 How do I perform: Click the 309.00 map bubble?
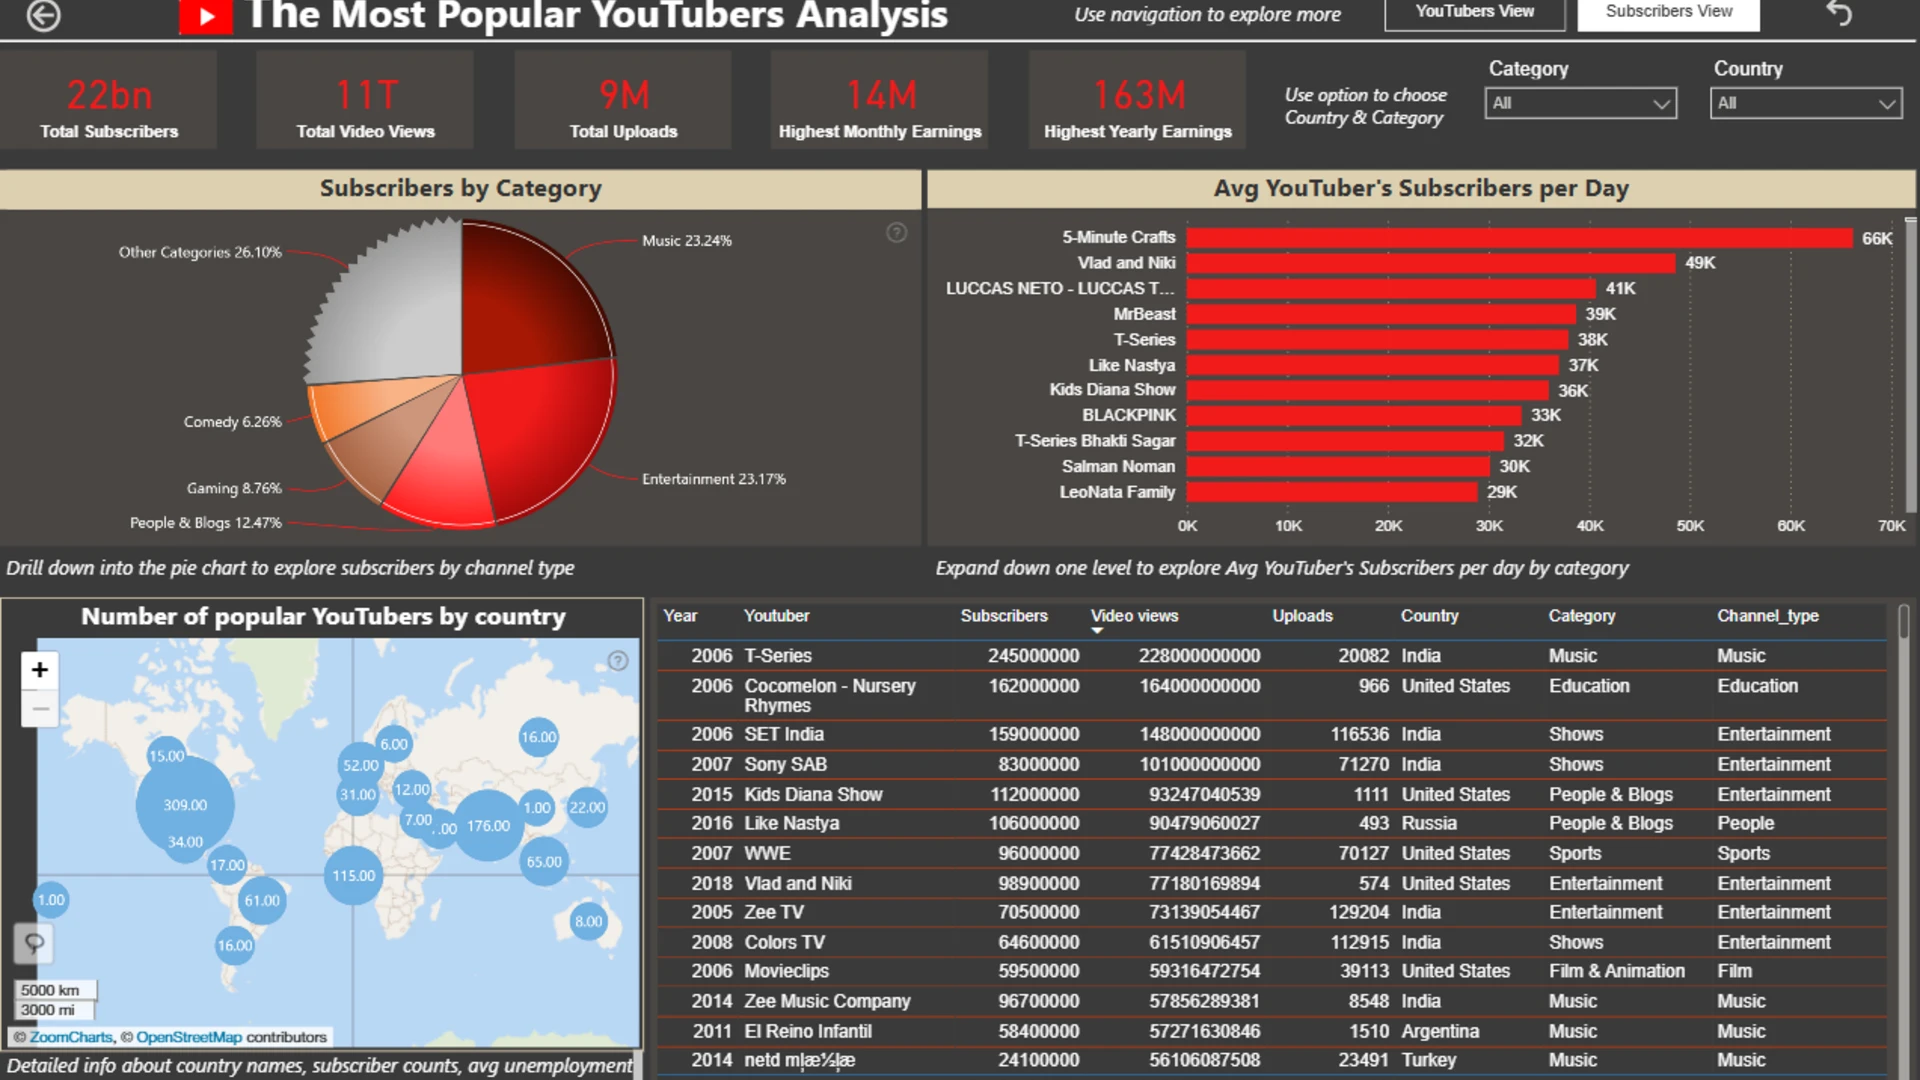point(185,805)
